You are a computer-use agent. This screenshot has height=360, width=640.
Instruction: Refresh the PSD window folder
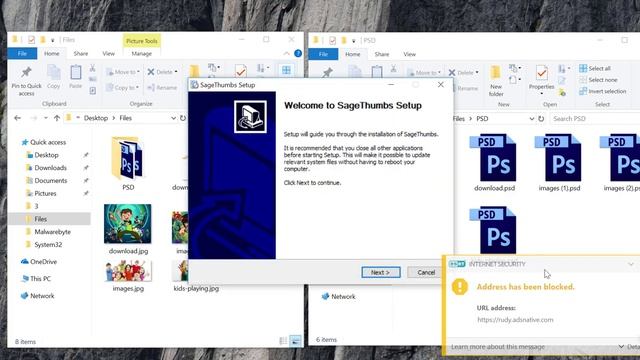[541, 118]
